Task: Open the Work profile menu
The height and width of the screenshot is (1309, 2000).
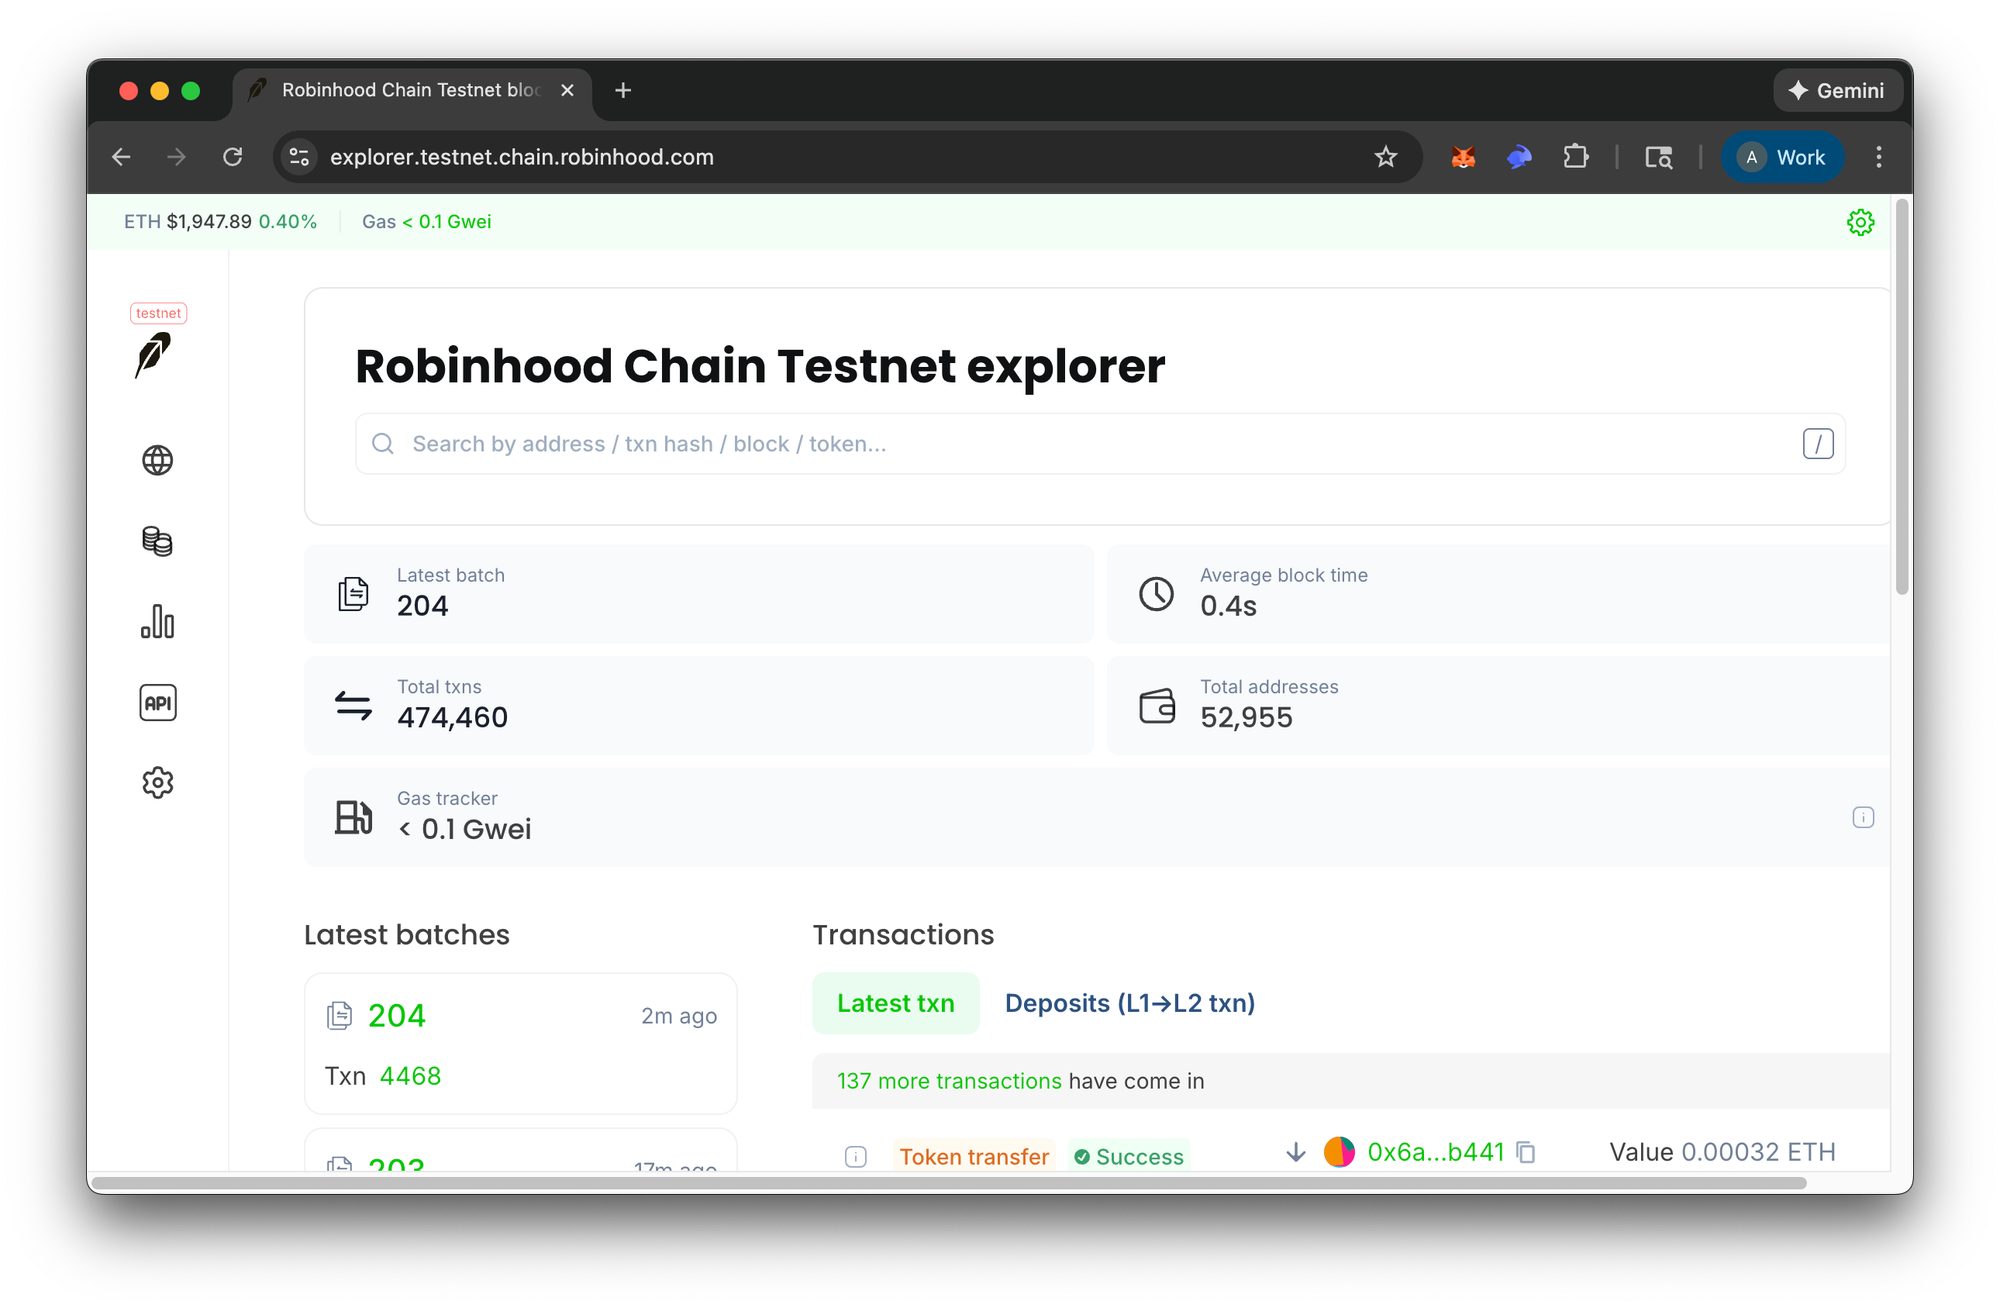Action: coord(1783,157)
